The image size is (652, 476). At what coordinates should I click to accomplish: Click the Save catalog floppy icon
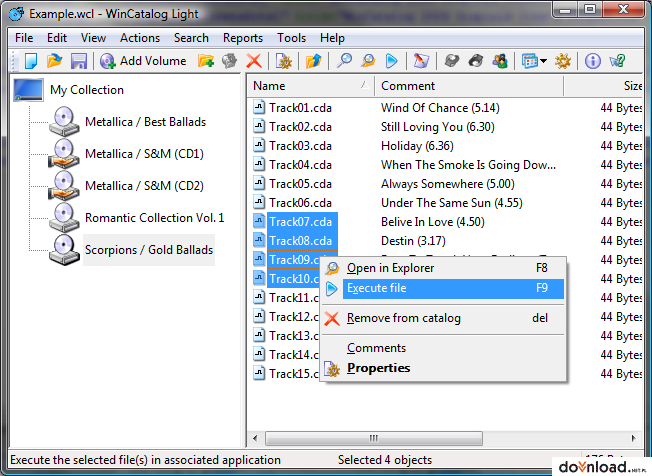[x=79, y=61]
